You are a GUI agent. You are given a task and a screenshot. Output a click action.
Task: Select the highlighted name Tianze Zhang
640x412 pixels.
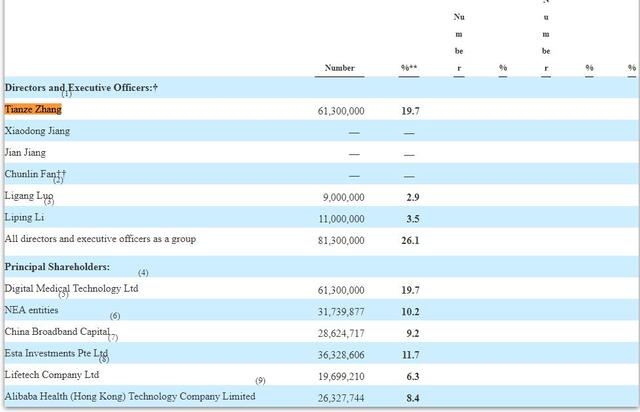33,109
